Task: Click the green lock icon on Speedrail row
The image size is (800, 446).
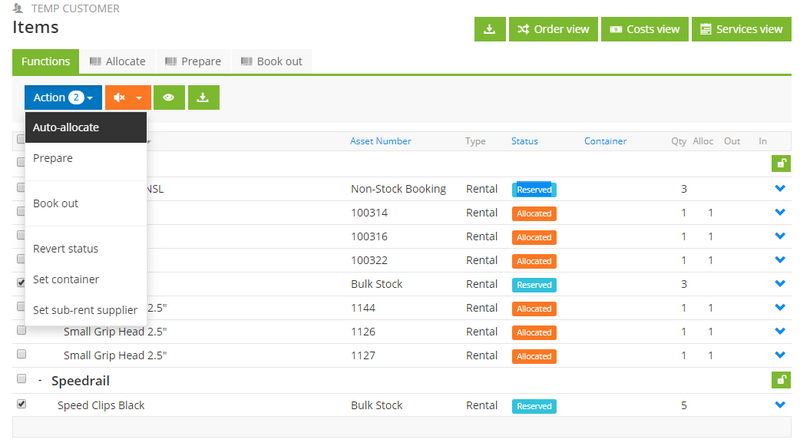Action: [x=780, y=380]
